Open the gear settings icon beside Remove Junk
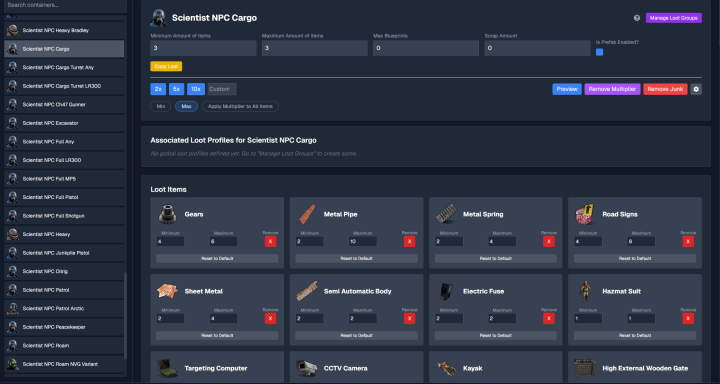 click(x=696, y=89)
